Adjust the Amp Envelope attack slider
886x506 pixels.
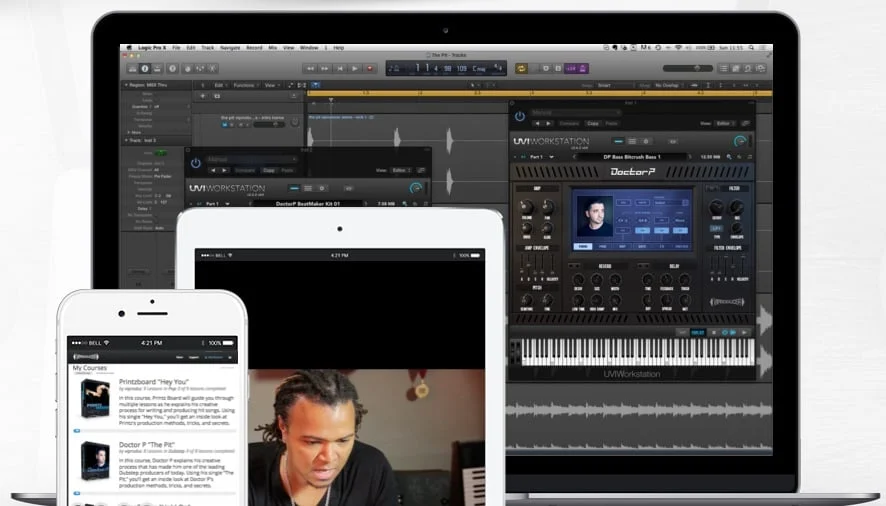[x=522, y=265]
